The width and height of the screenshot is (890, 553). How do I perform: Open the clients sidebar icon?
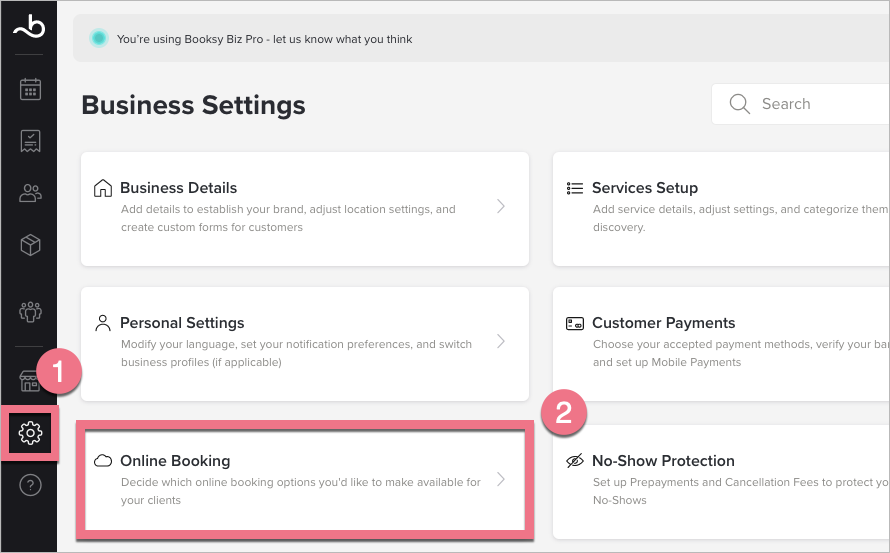click(30, 193)
